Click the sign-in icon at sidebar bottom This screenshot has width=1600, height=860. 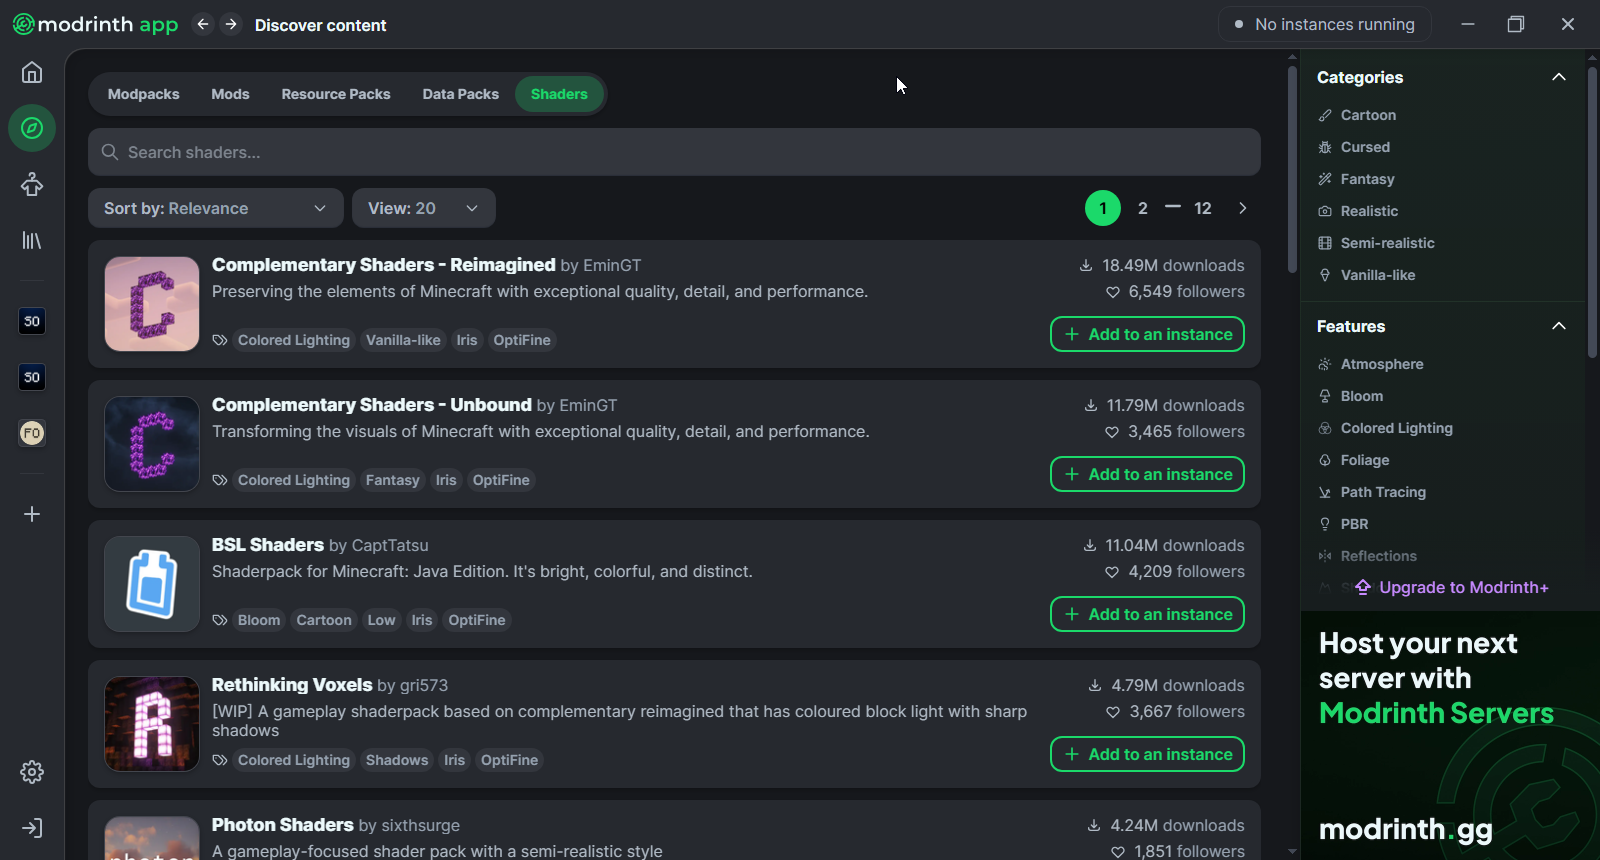pos(32,828)
